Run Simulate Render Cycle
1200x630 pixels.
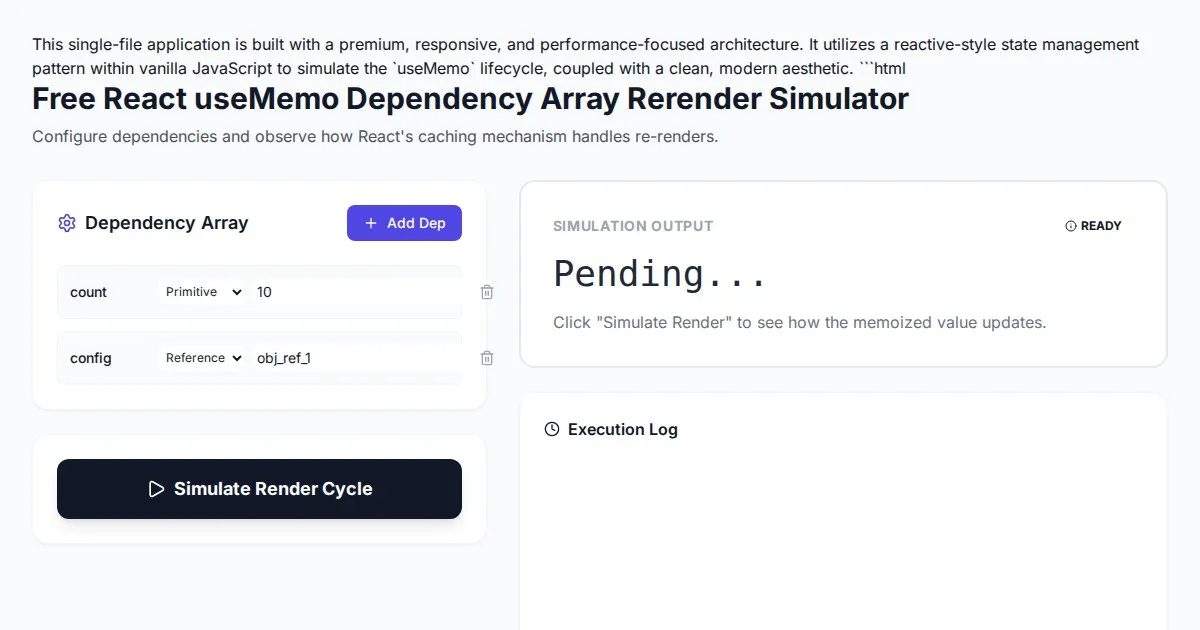259,489
